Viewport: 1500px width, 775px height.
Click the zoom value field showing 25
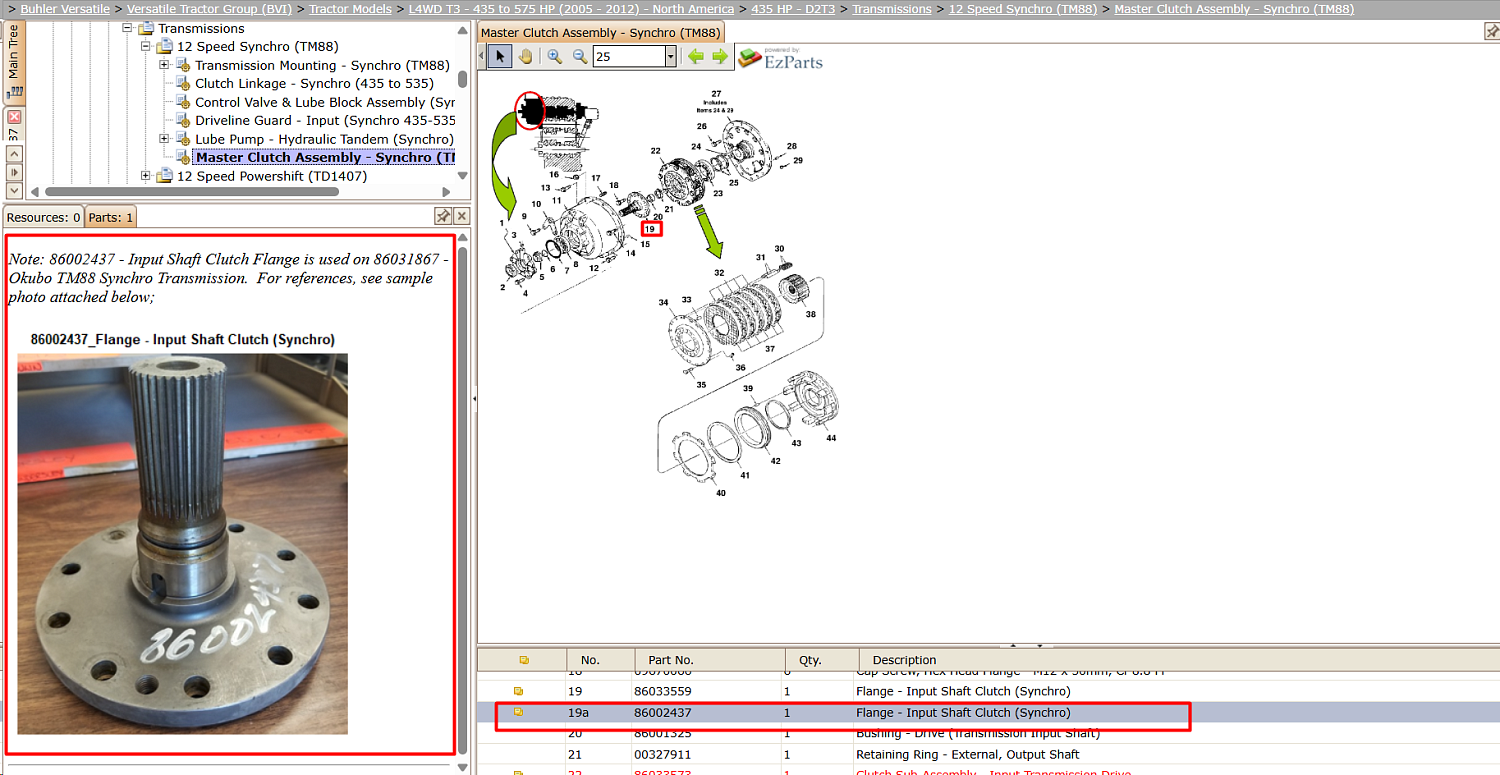(x=629, y=57)
